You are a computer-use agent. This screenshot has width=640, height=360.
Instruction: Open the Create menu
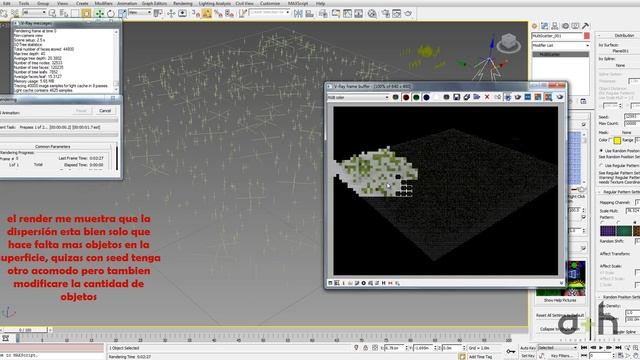click(82, 3)
